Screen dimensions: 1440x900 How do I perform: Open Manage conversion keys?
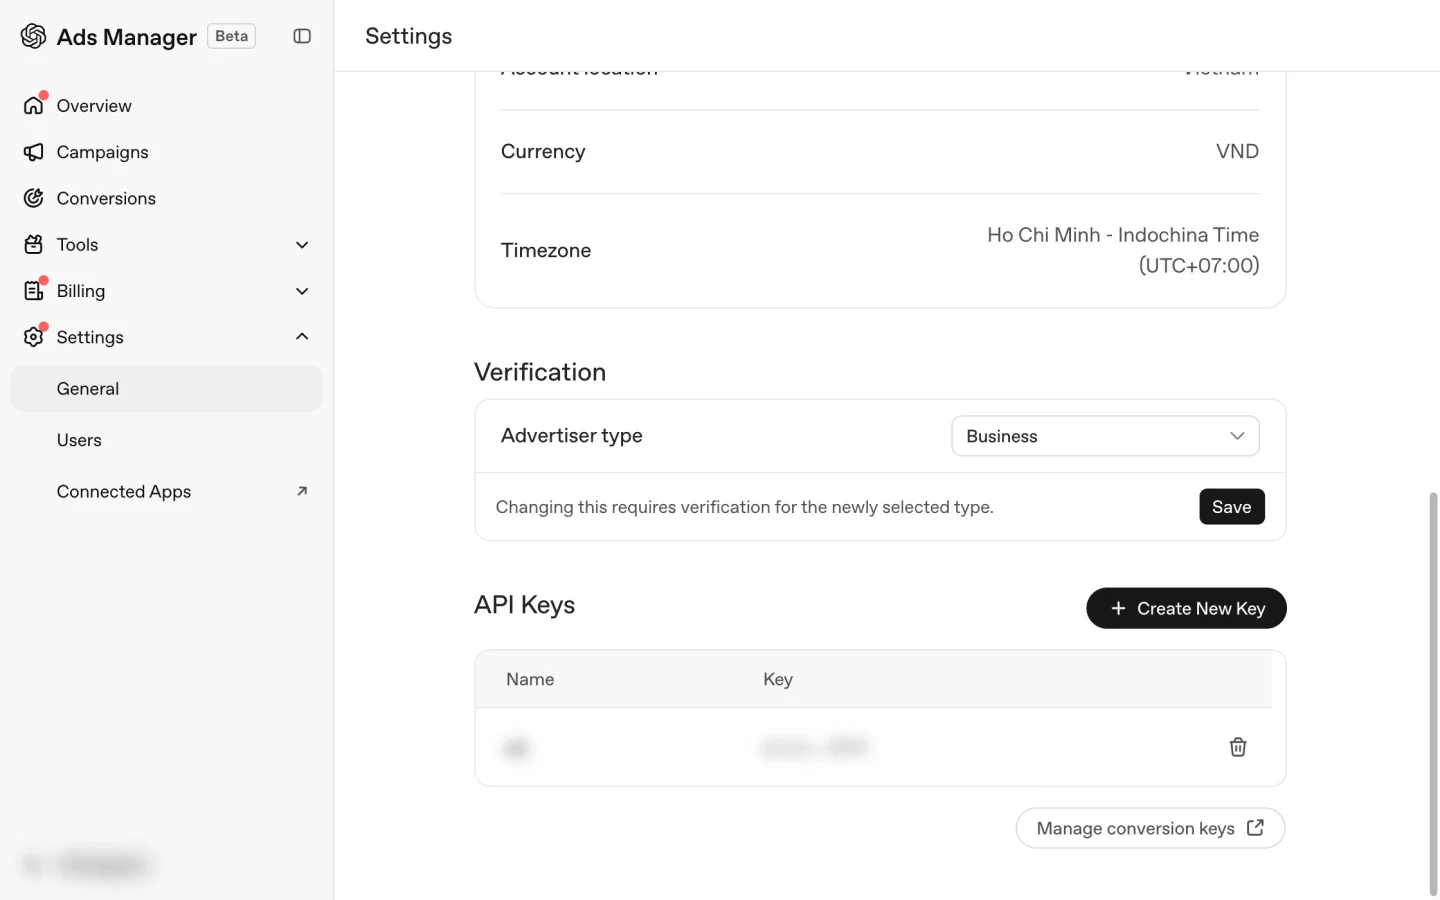1150,828
